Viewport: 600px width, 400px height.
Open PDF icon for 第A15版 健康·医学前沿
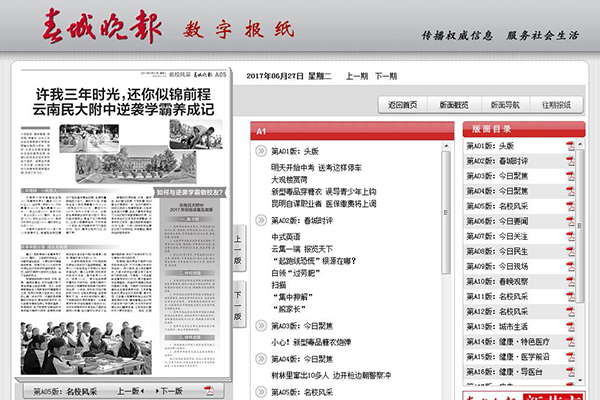pyautogui.click(x=570, y=357)
